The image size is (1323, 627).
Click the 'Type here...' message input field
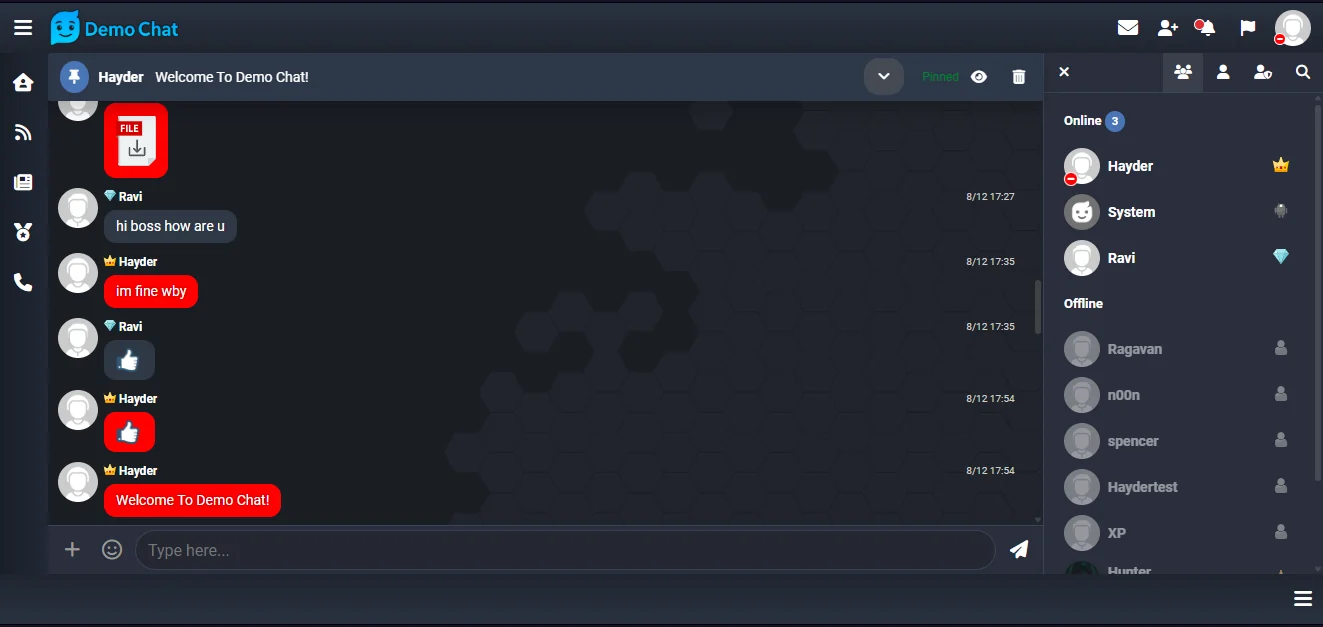coord(565,550)
